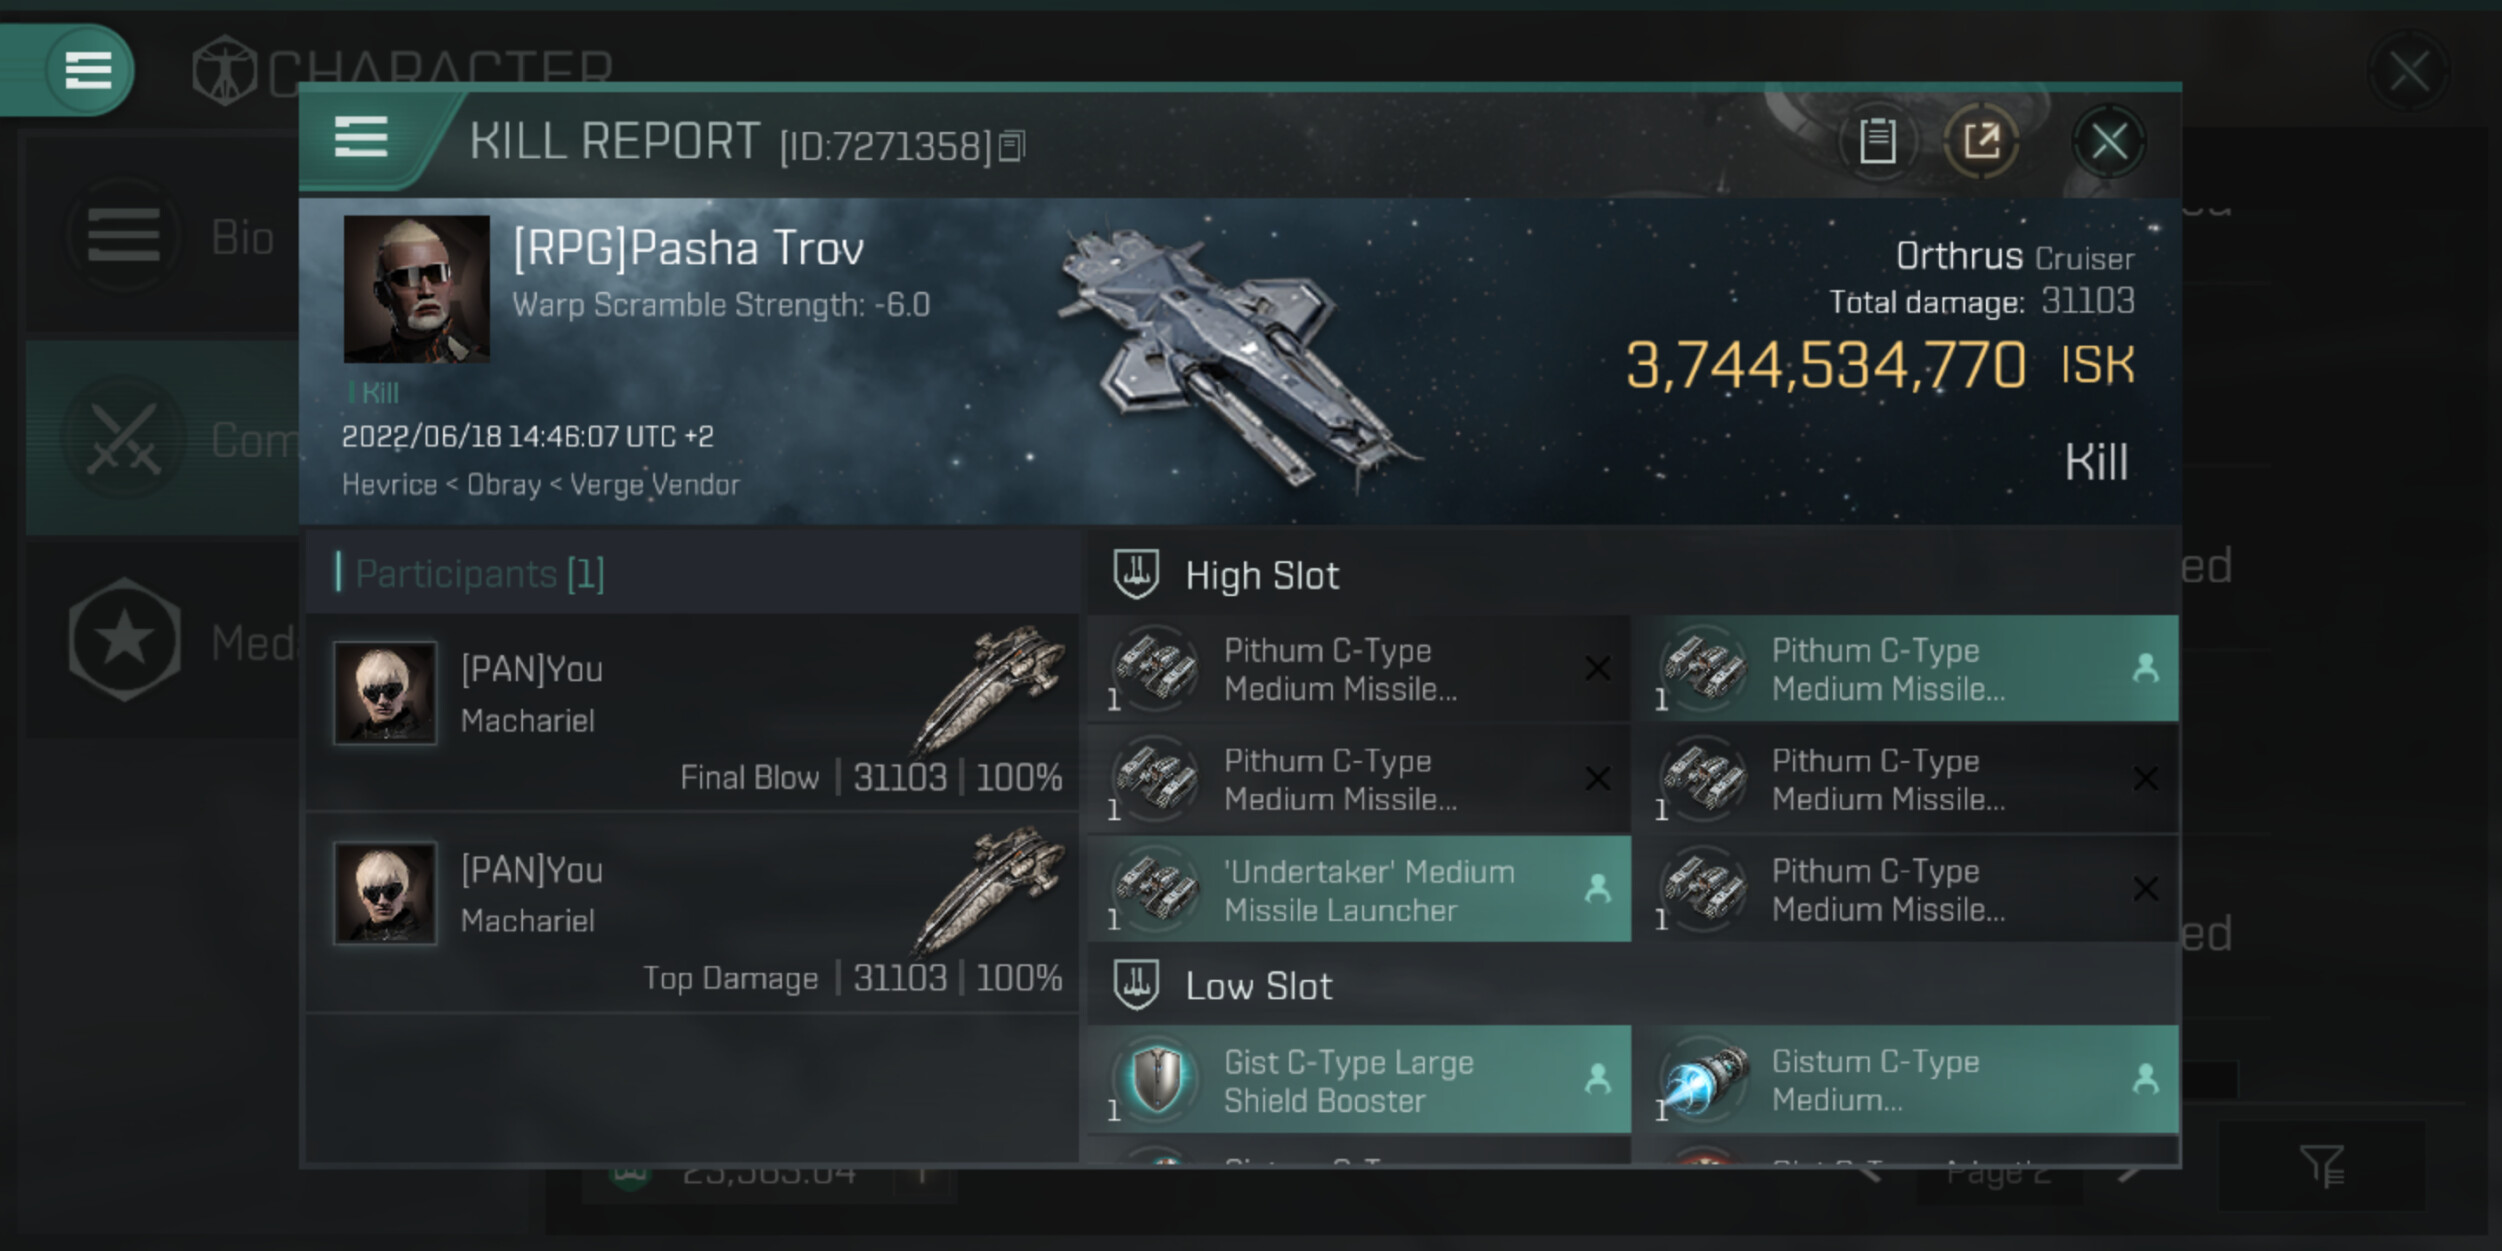Select the Final Blow Machariel participant
This screenshot has width=2502, height=1251.
point(692,713)
